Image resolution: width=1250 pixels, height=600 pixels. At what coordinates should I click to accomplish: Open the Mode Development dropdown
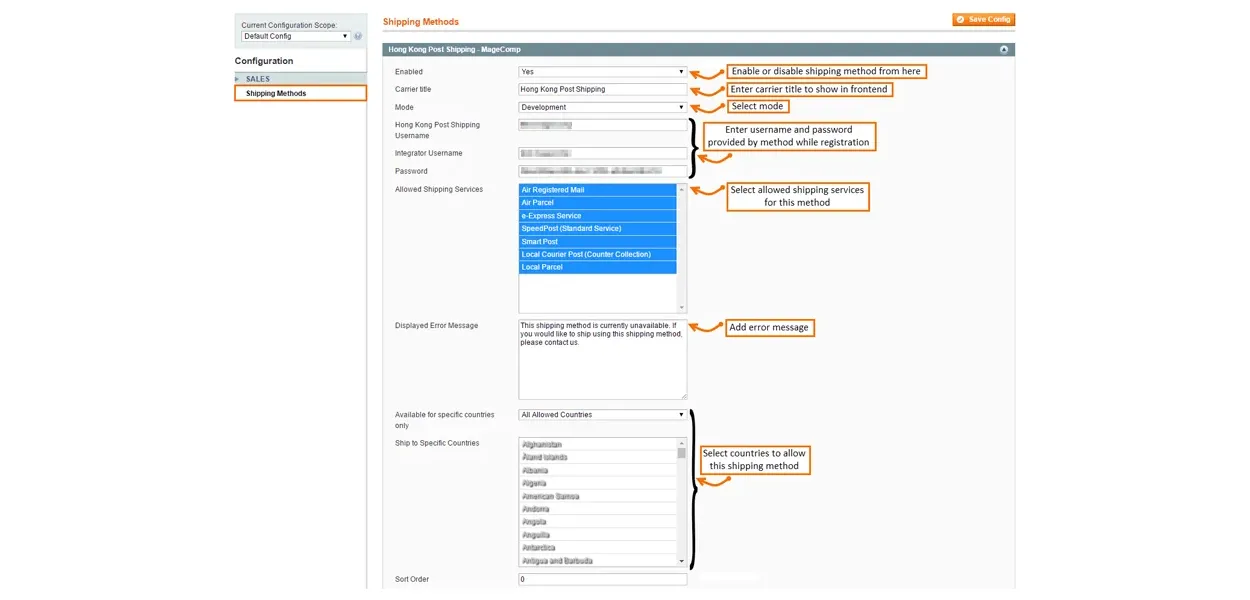pyautogui.click(x=602, y=107)
